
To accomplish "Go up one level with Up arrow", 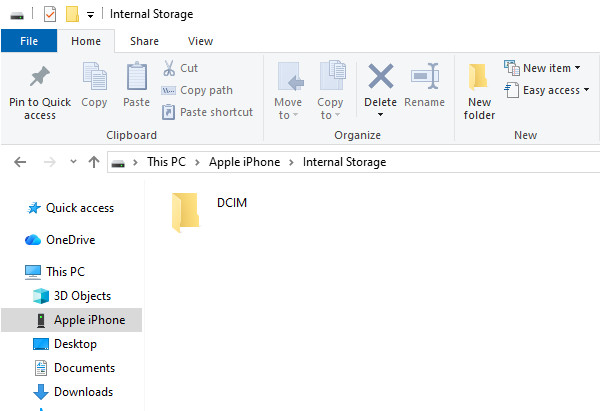I will pyautogui.click(x=94, y=162).
